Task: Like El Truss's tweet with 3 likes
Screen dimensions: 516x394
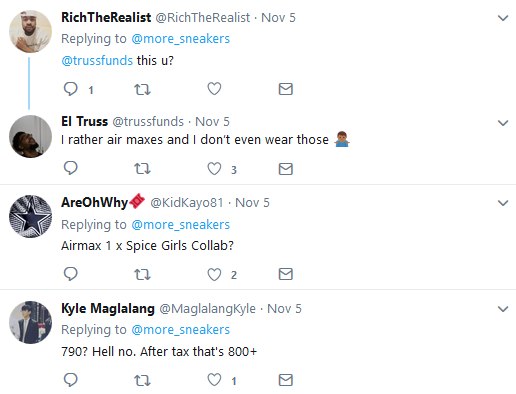Action: [x=214, y=169]
